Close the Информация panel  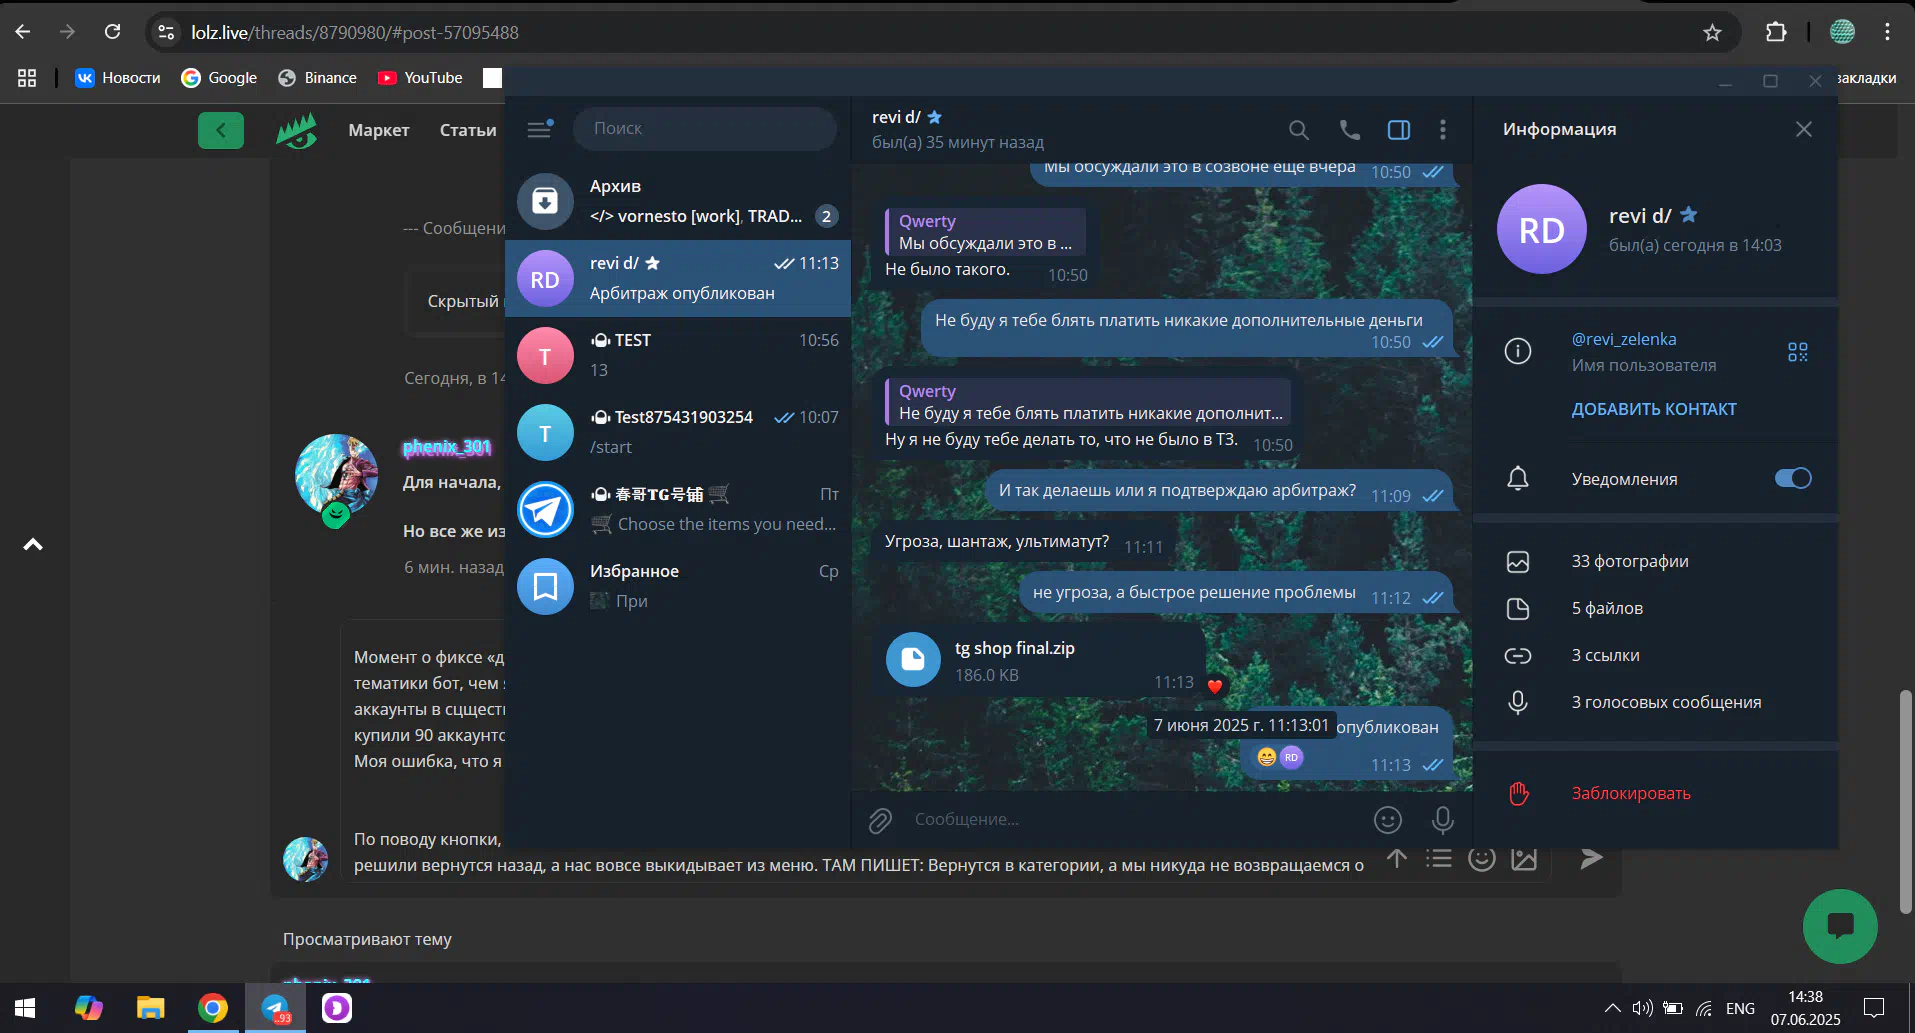(x=1803, y=129)
